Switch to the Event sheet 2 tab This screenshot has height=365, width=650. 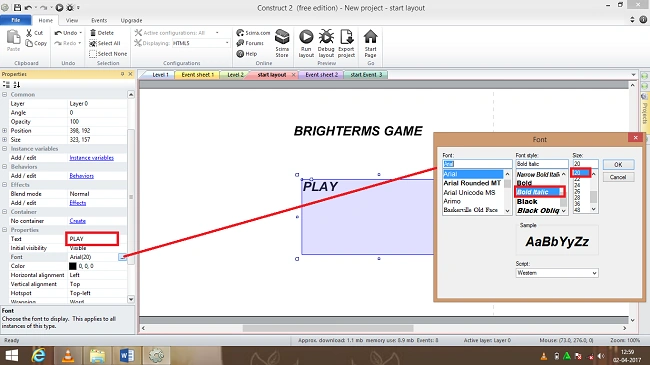click(x=322, y=75)
